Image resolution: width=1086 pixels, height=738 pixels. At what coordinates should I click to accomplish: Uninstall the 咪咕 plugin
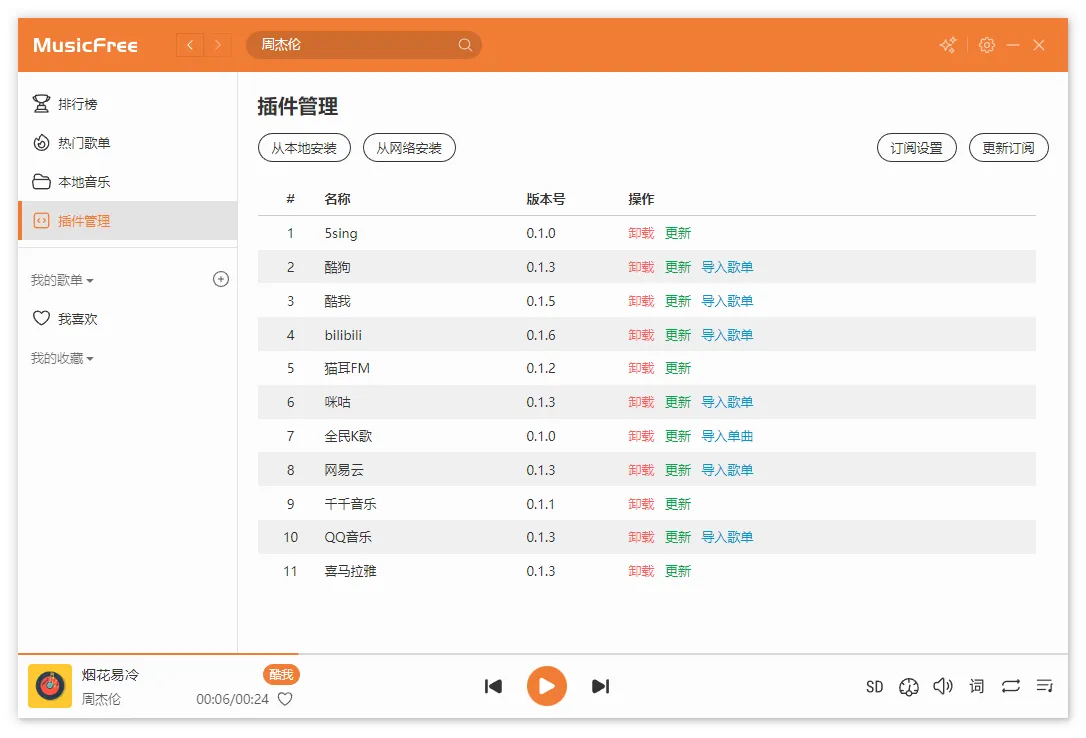[x=641, y=402]
